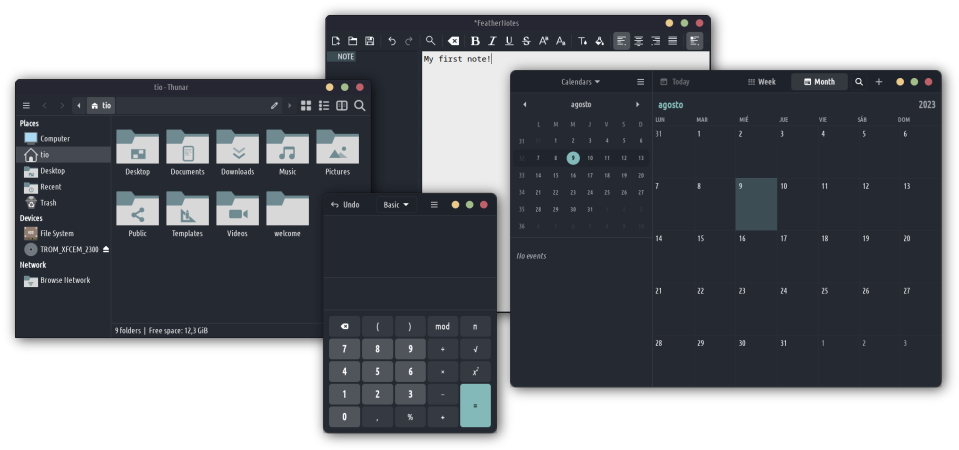
Task: Toggle strikethrough formatting in FeatherNotes
Action: [526, 41]
